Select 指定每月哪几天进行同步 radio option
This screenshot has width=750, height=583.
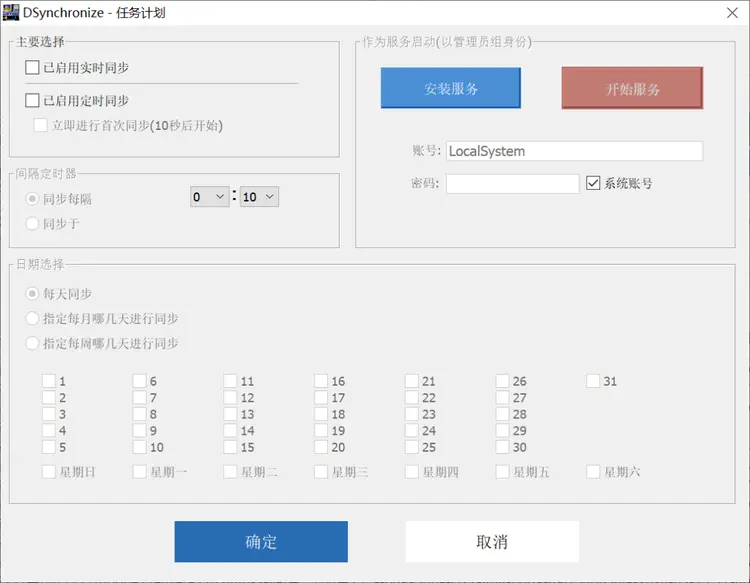(x=33, y=319)
